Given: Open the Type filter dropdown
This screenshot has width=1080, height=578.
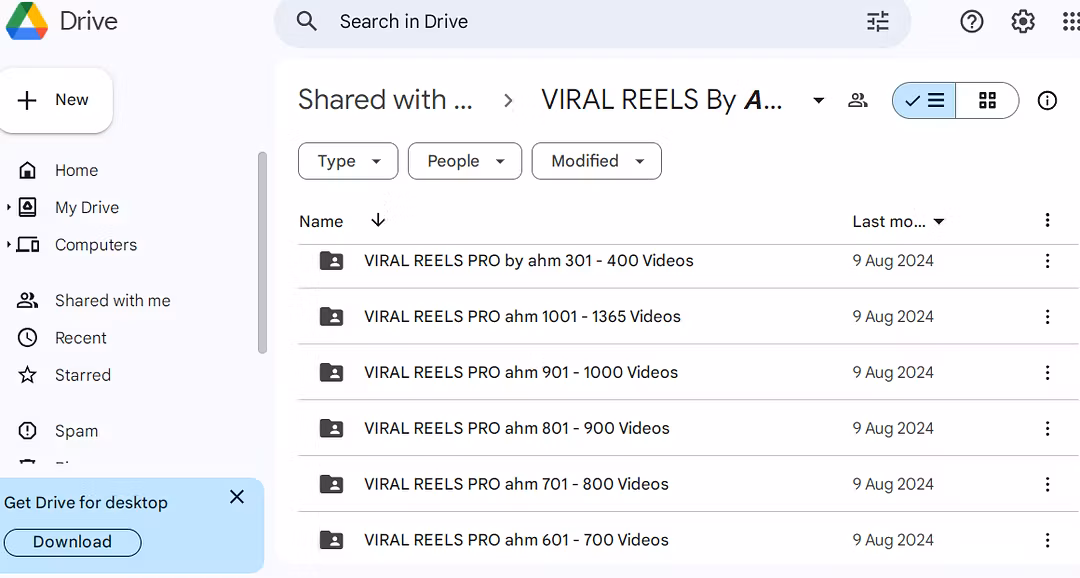Looking at the screenshot, I should 348,161.
